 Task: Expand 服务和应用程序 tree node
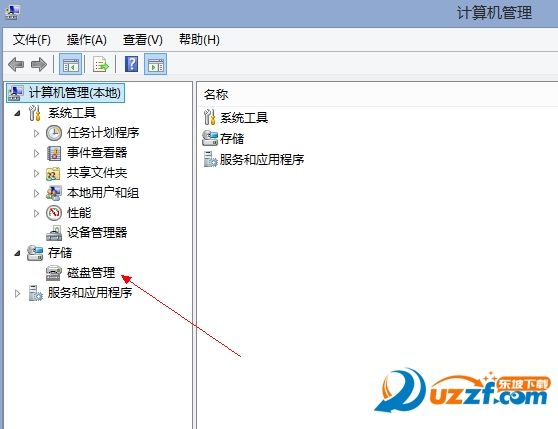[17, 293]
